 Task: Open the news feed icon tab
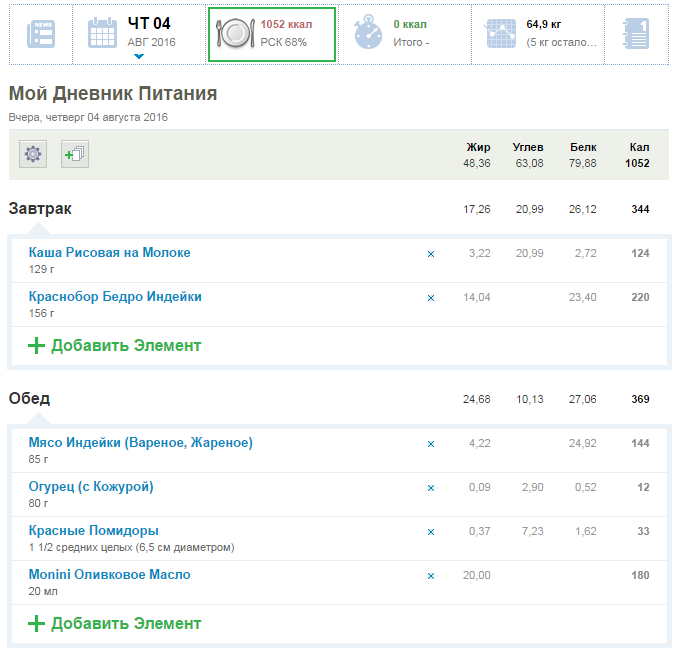41,34
